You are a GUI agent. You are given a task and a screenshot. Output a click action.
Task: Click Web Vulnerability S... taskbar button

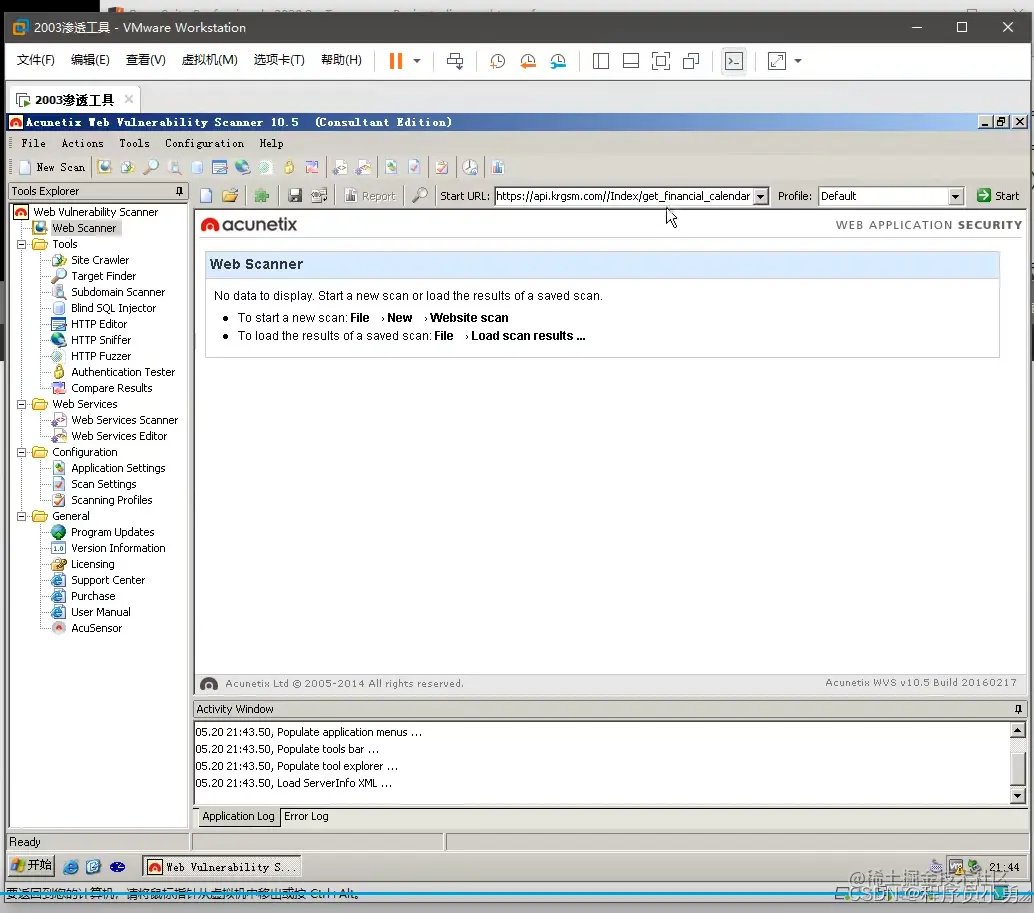(x=222, y=867)
